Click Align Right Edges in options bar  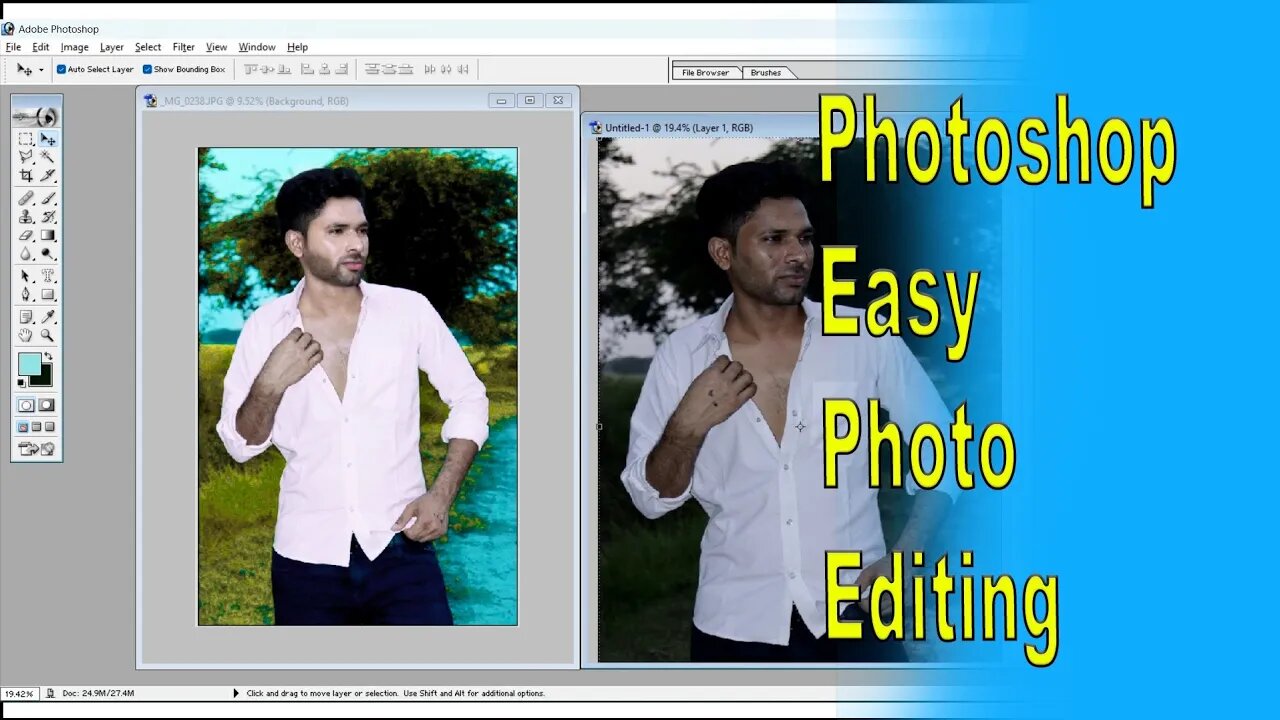click(x=342, y=69)
